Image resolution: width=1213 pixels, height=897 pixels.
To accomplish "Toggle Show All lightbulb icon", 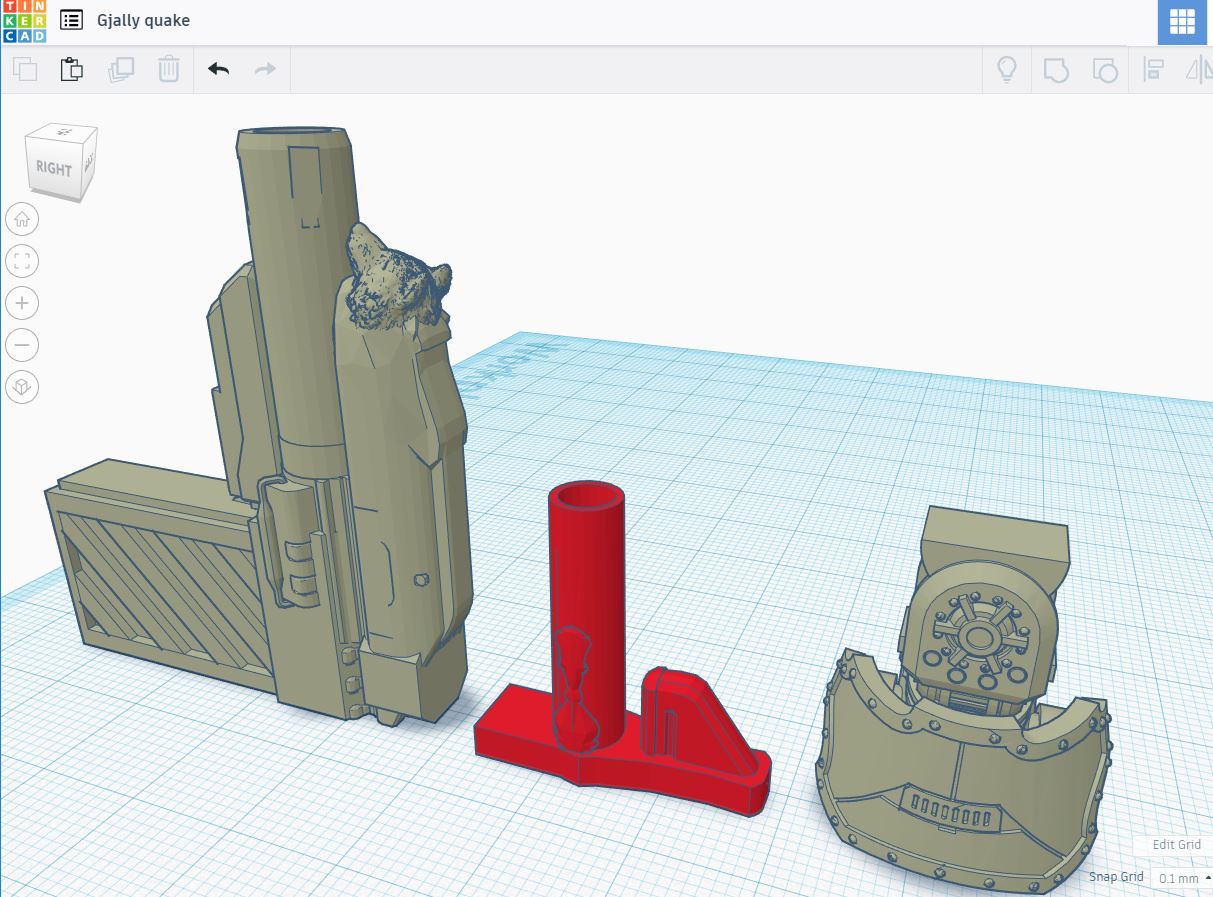I will (1006, 69).
